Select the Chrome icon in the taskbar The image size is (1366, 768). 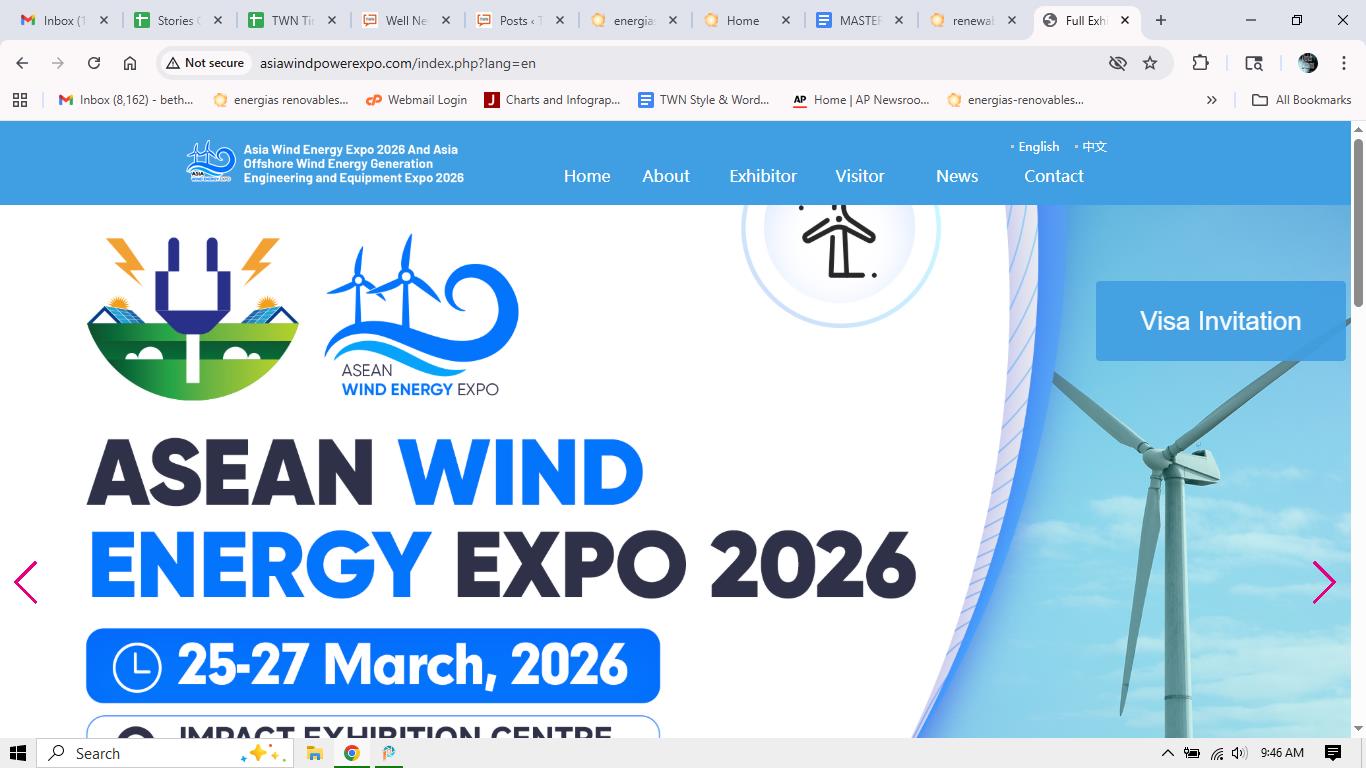click(351, 753)
